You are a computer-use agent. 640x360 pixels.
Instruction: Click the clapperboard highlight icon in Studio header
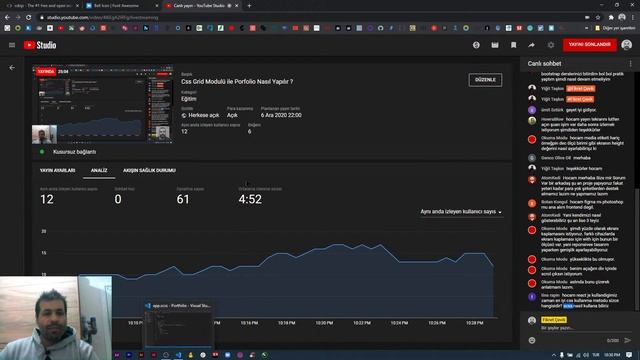495,45
